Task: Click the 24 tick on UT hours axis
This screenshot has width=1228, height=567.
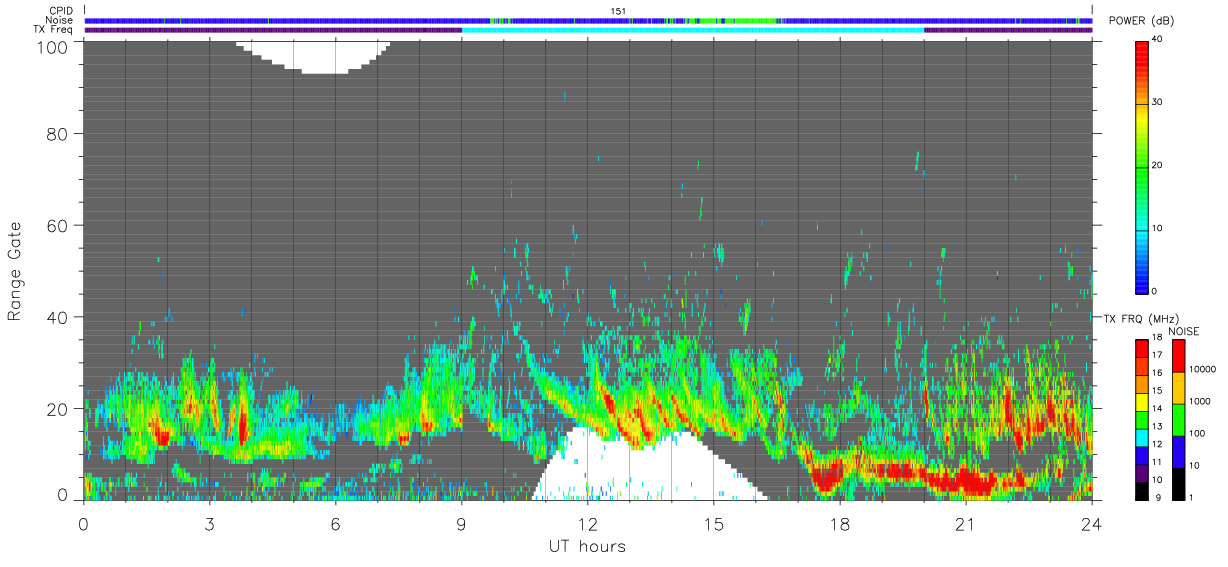Action: [1091, 524]
